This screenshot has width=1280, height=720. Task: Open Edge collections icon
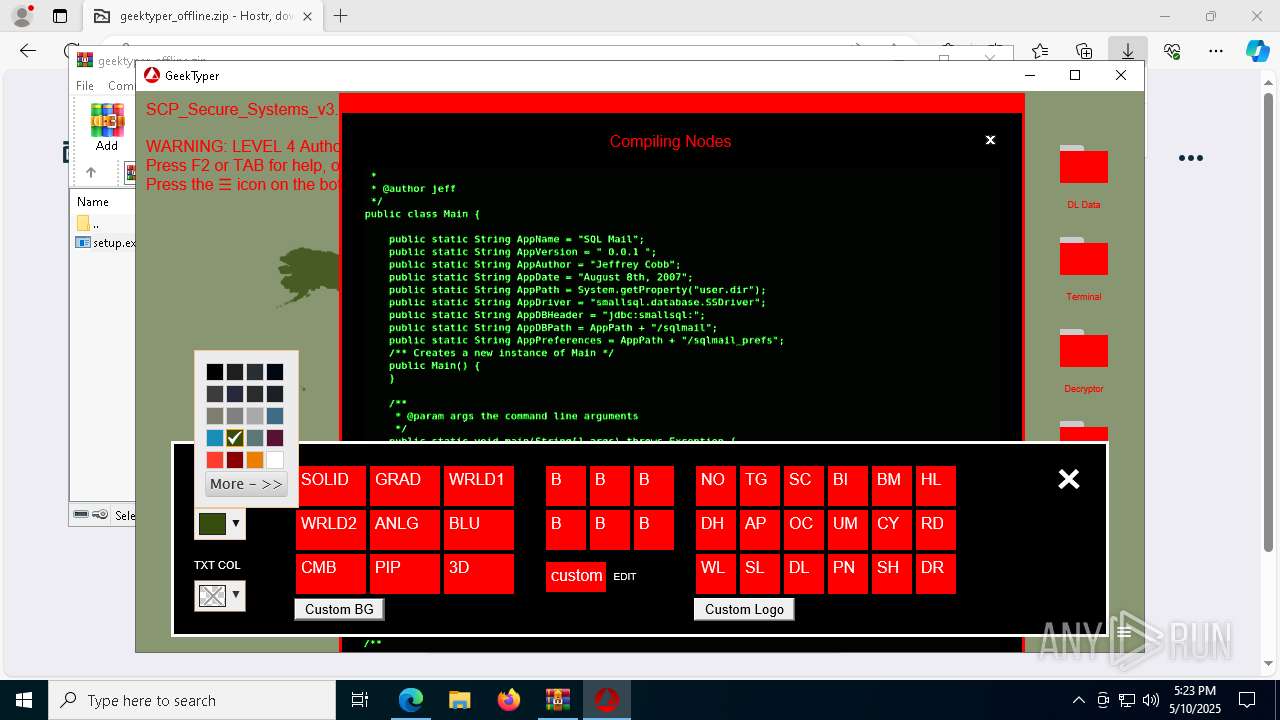(x=1084, y=51)
